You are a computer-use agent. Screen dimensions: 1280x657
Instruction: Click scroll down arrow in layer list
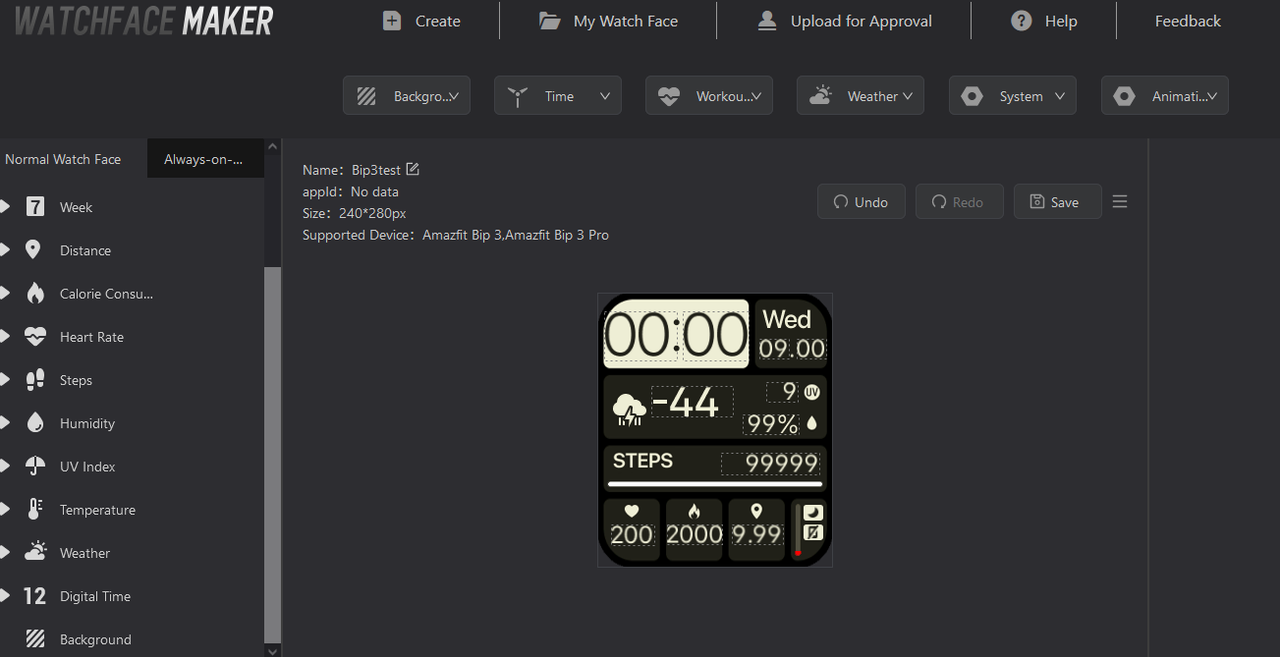273,650
